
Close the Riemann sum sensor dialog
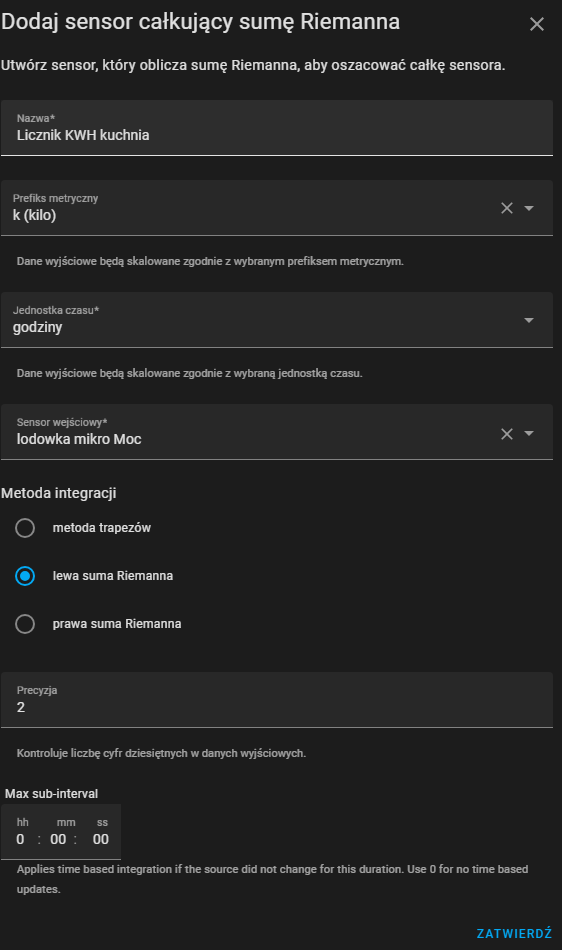coord(537,24)
